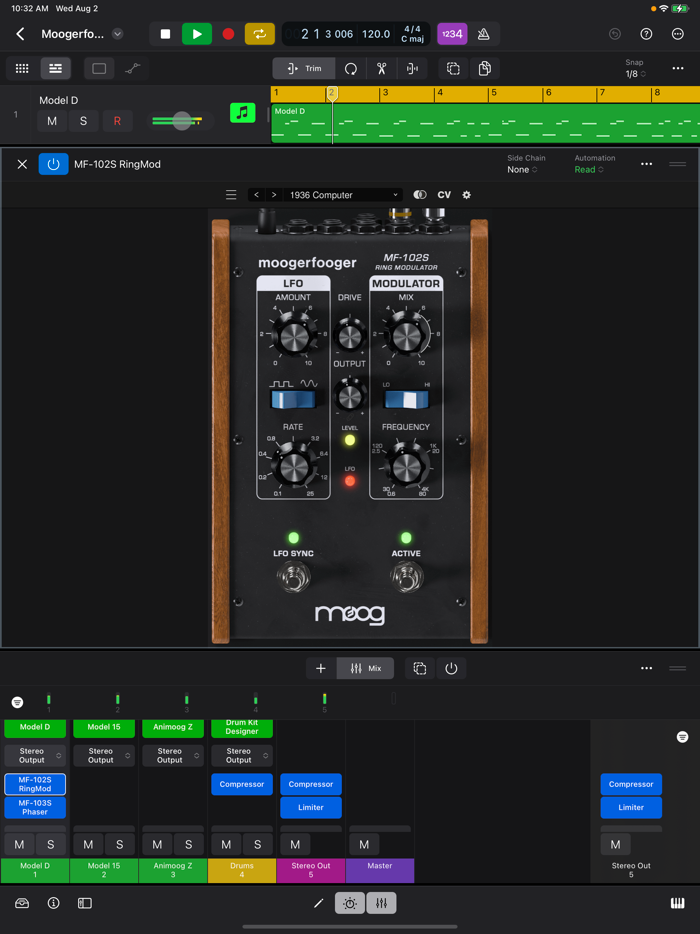700x934 pixels.
Task: Tap the ACTIVE footswitch
Action: click(x=406, y=577)
